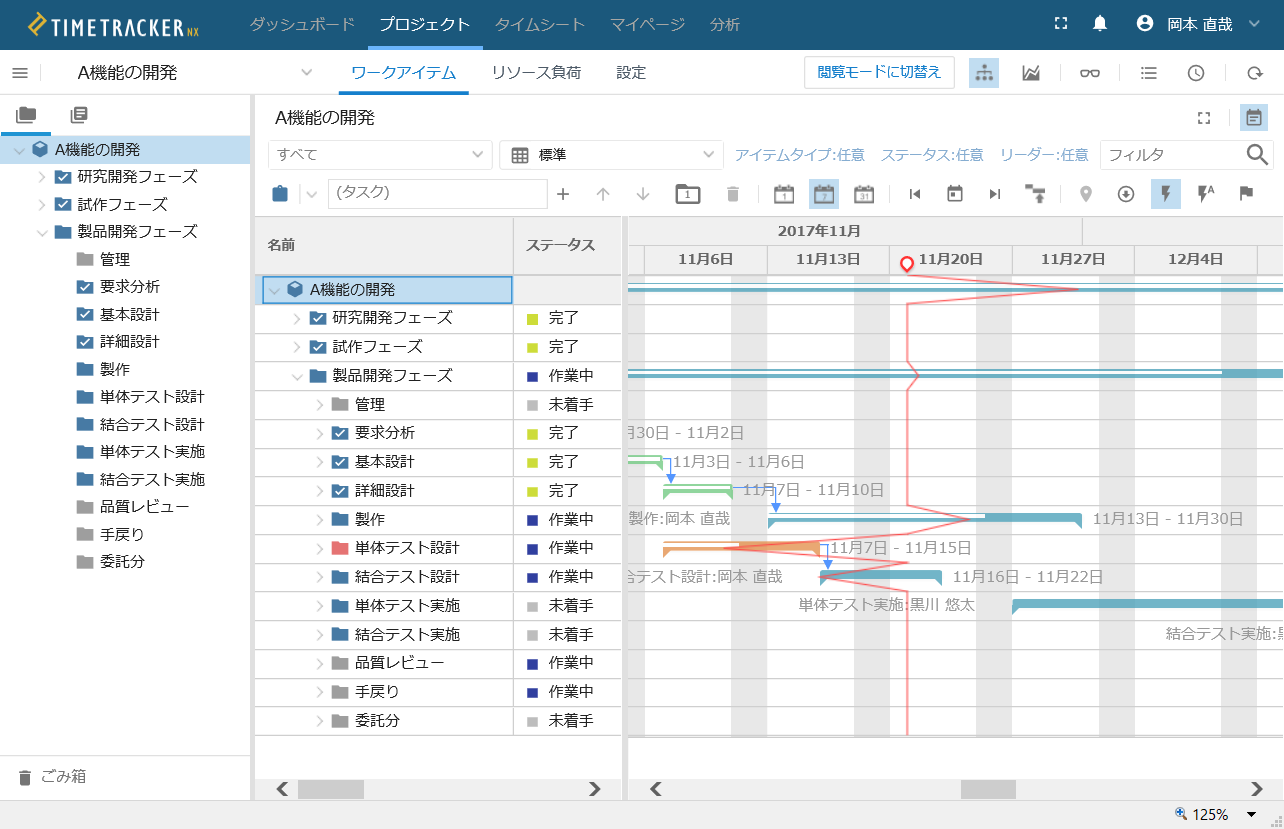This screenshot has height=829, width=1284.
Task: Open the タイムシート menu
Action: point(540,24)
